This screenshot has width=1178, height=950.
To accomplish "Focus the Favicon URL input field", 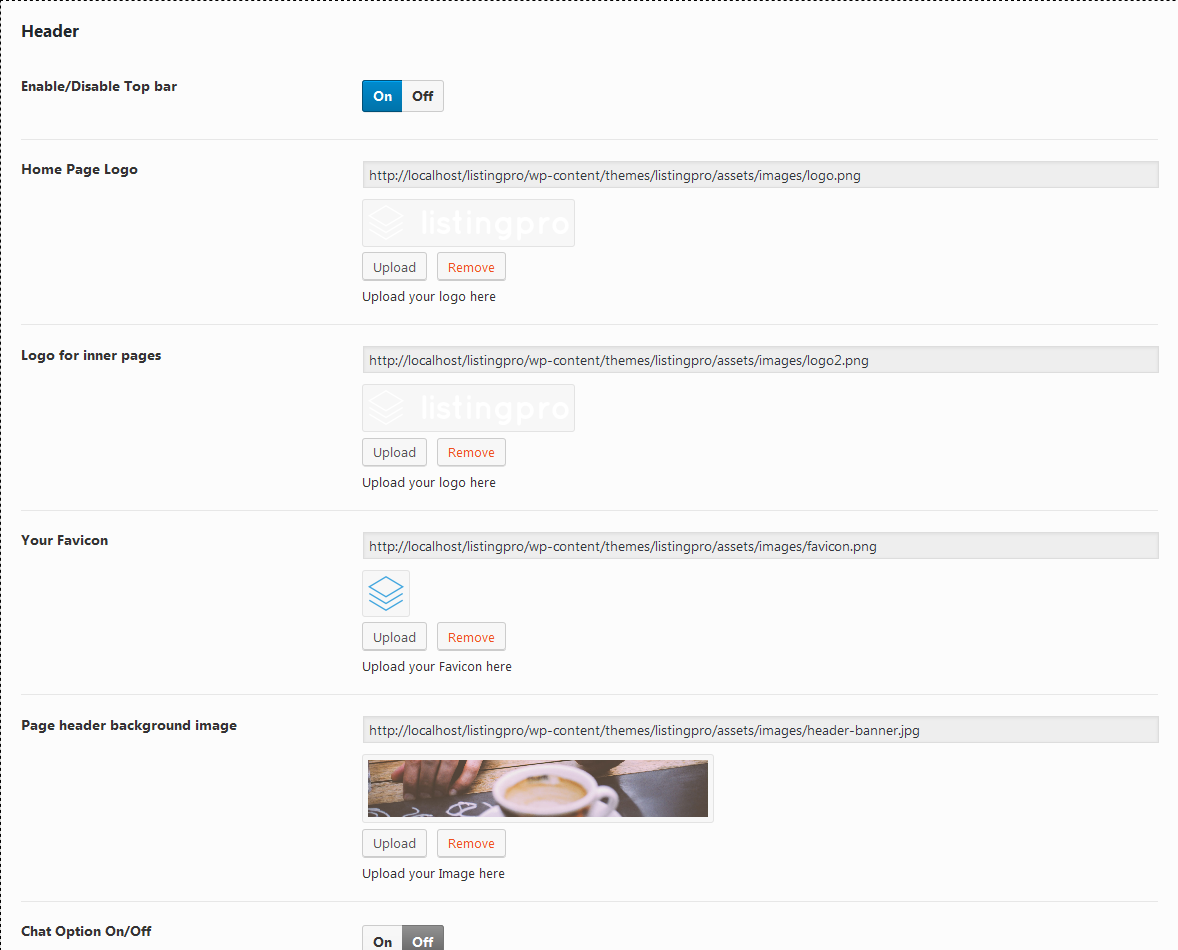I will 760,546.
